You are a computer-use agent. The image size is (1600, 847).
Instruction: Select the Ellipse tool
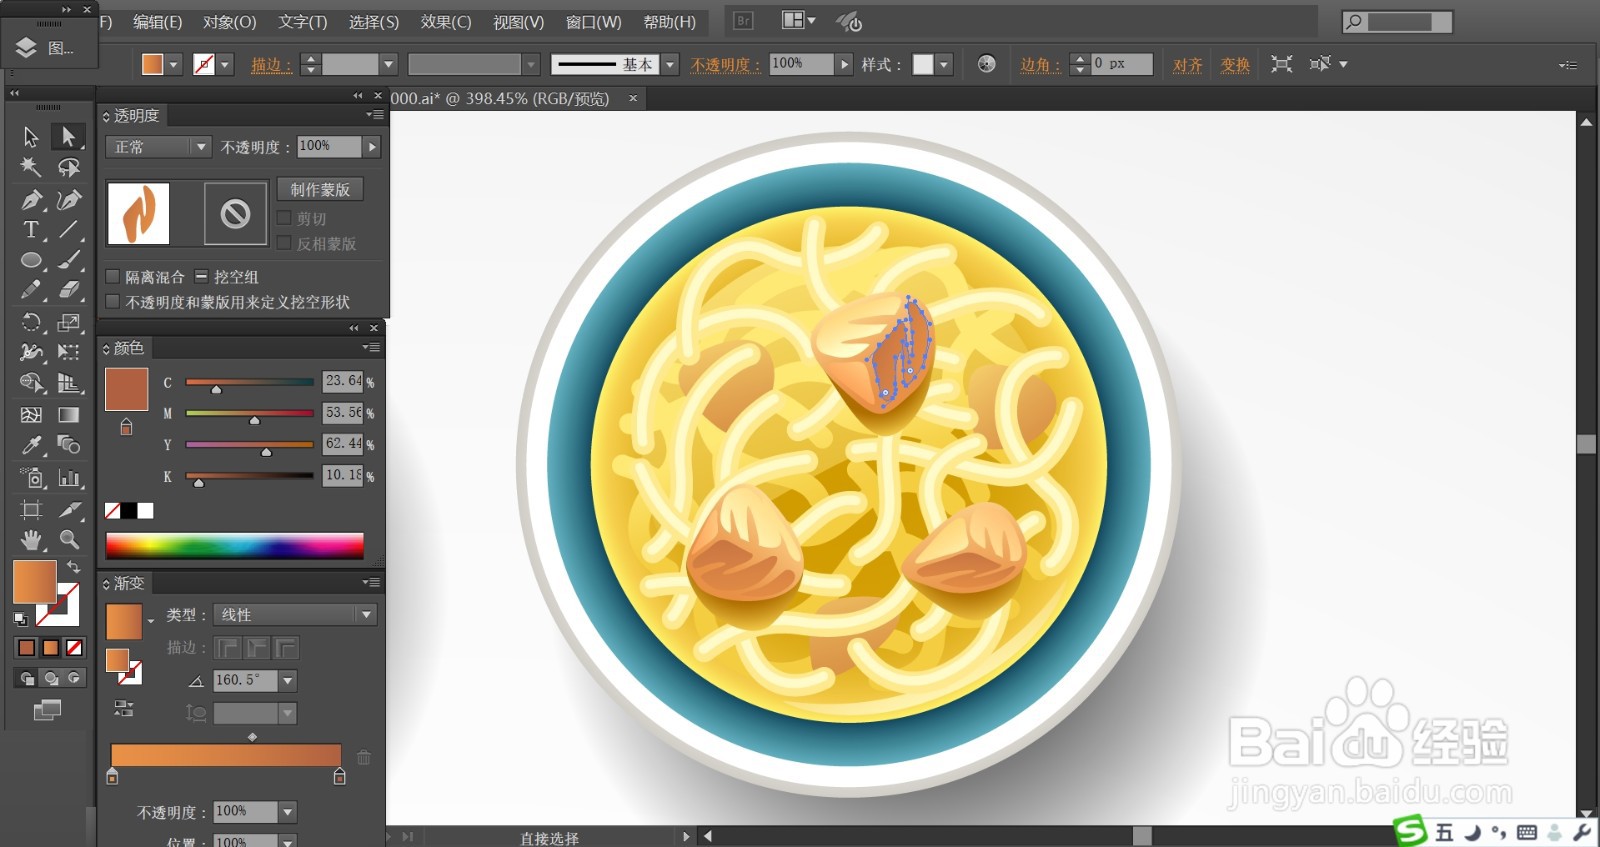pos(31,260)
